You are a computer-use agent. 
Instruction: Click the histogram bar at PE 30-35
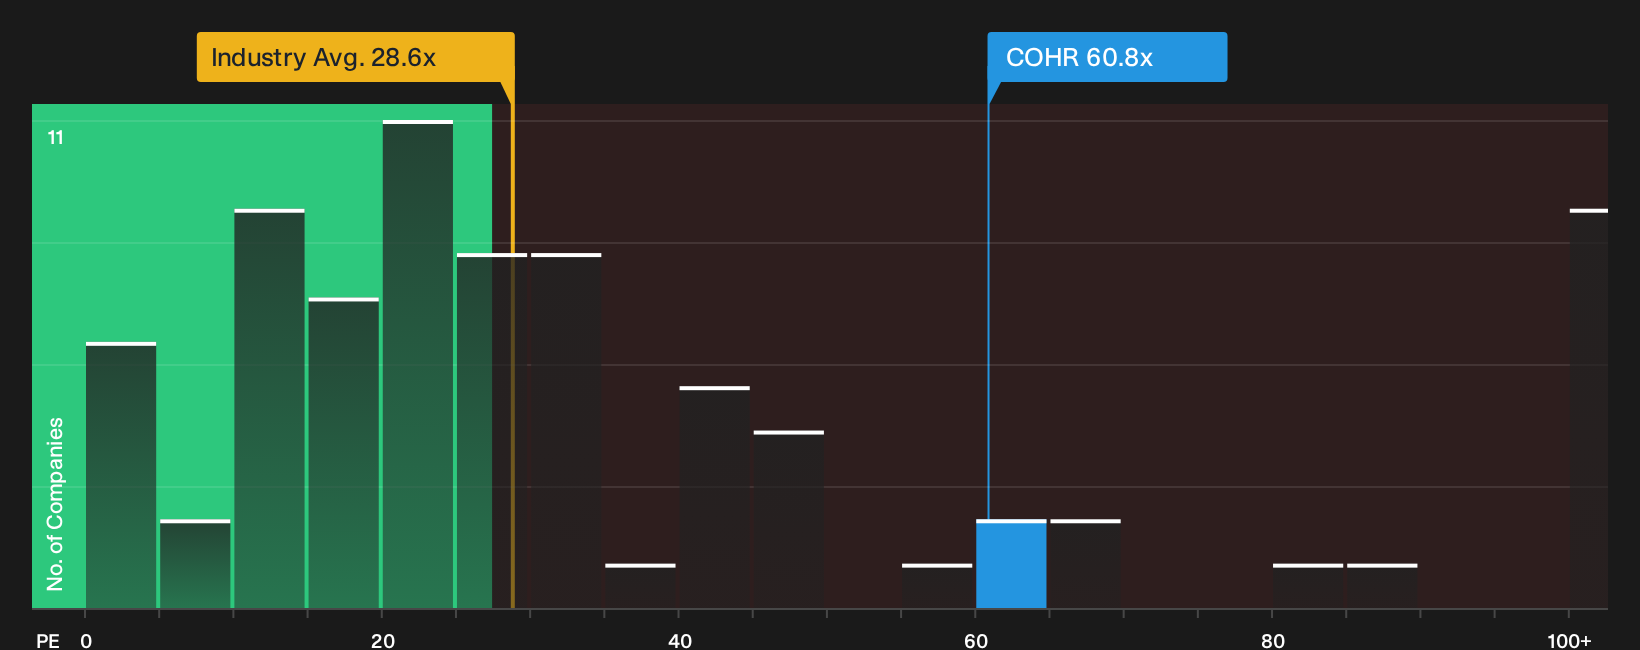[566, 431]
